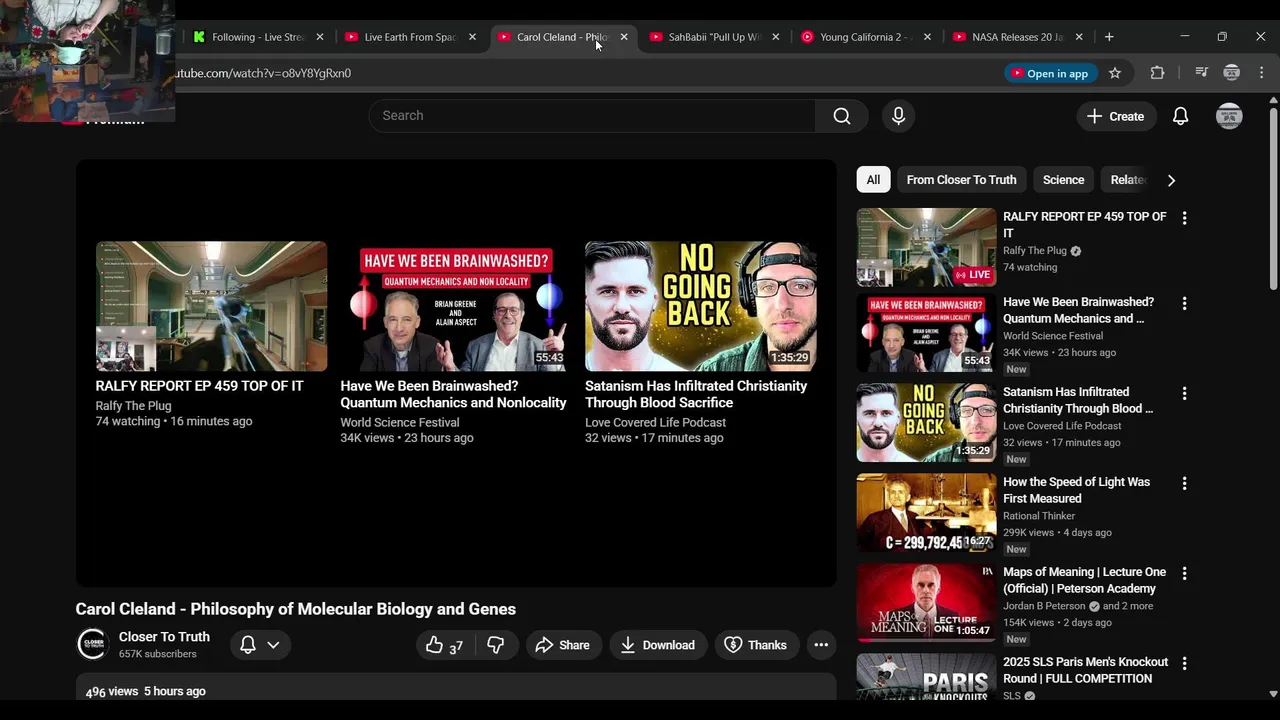Click the 496 views 5 hours ago text

[146, 691]
